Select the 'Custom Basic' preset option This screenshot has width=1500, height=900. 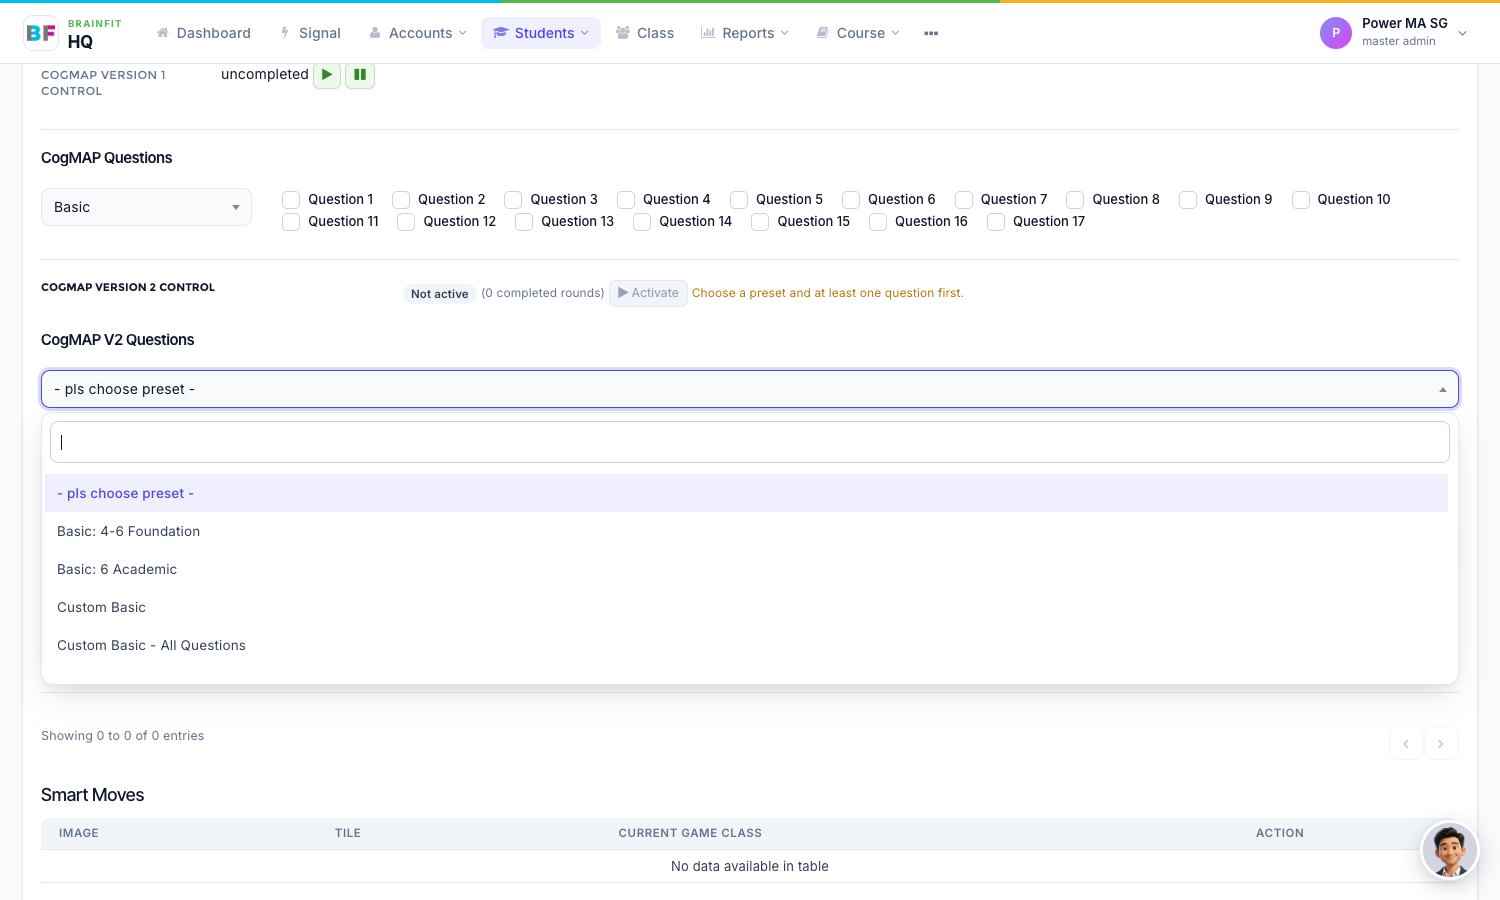point(747,607)
